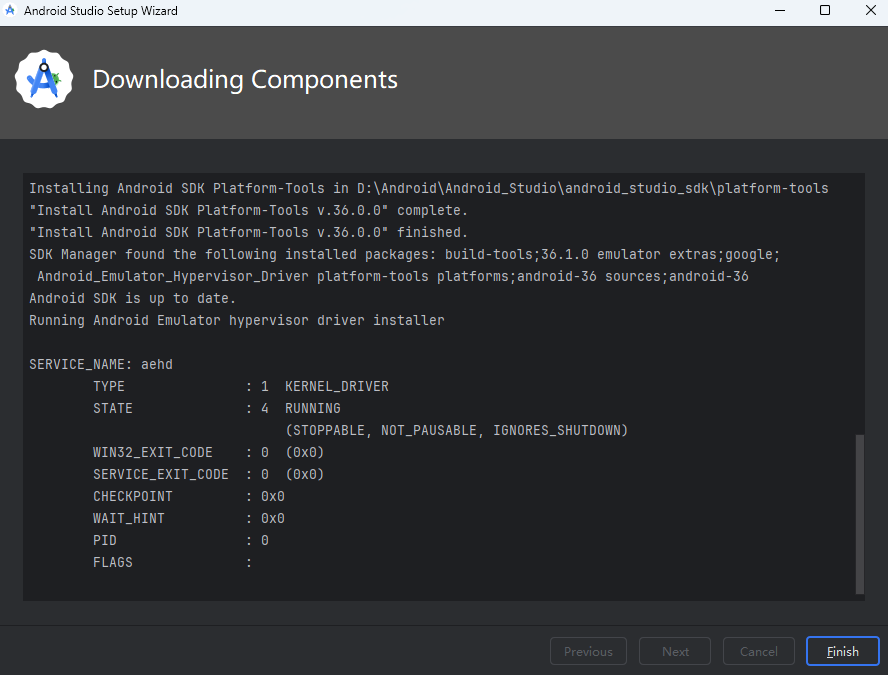Click the "(STOPPABLE, NOT_PAUSABLE, IGNORES_SHUTDOWN)" line
The image size is (888, 675).
coord(457,430)
